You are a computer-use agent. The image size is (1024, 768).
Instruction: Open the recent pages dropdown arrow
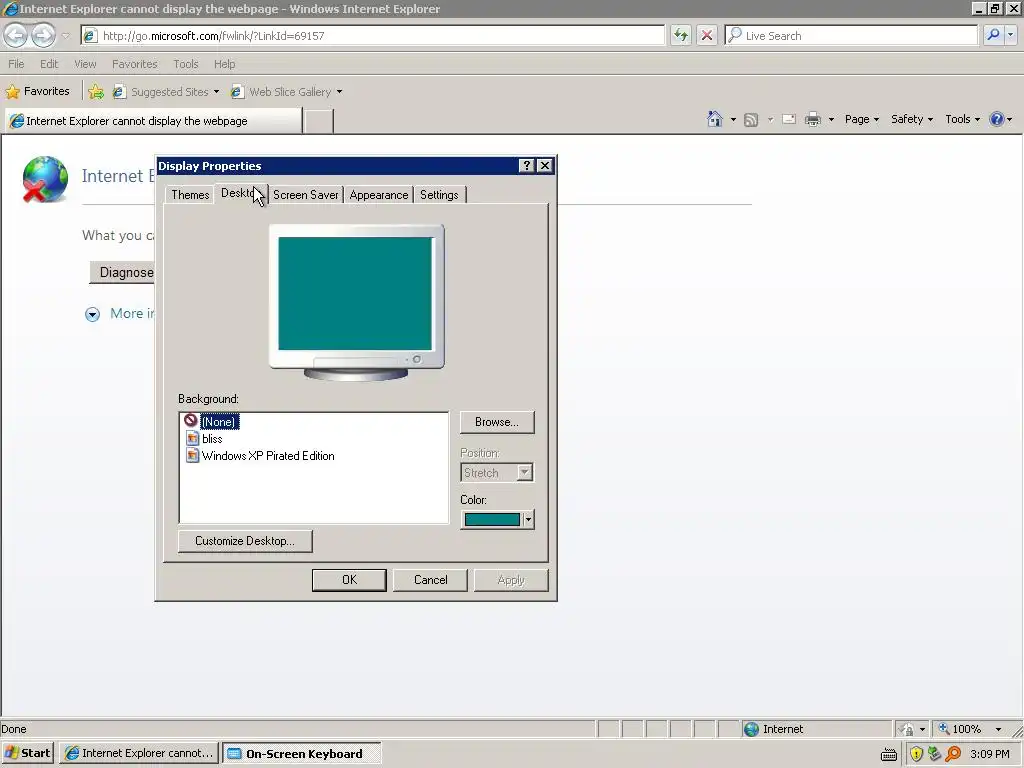65,36
